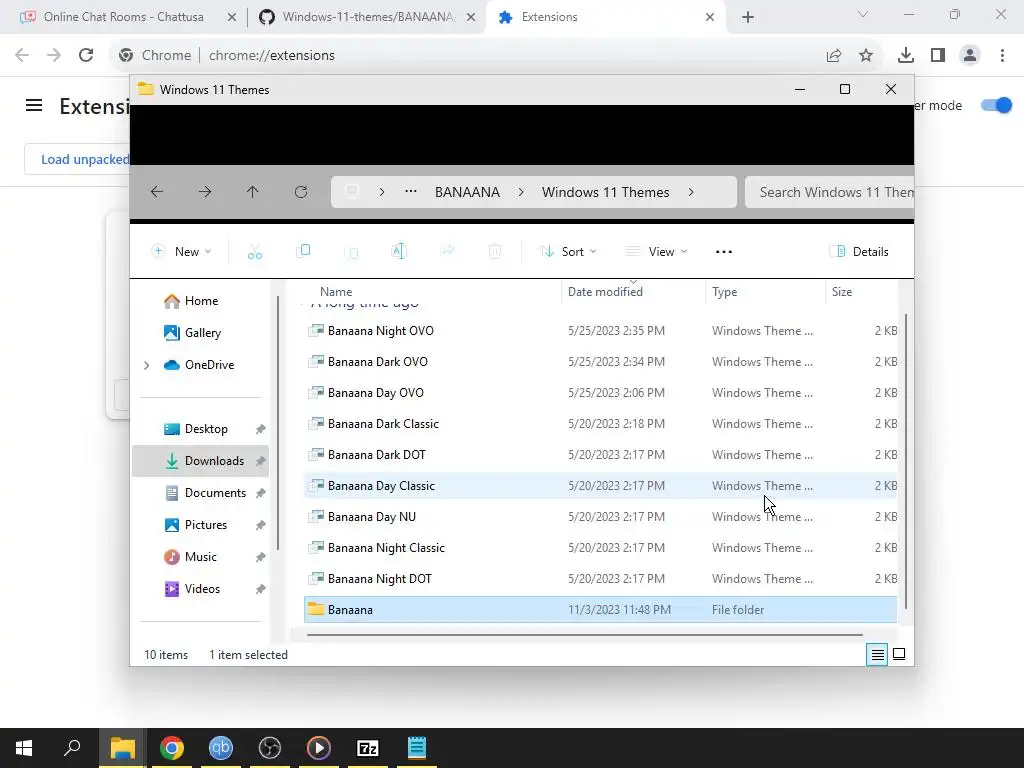This screenshot has height=768, width=1024.
Task: Open taskbar search magnifier
Action: (72, 748)
